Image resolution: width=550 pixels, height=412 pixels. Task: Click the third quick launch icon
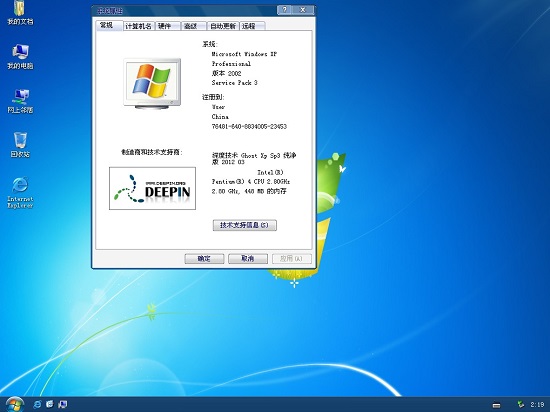pos(63,404)
